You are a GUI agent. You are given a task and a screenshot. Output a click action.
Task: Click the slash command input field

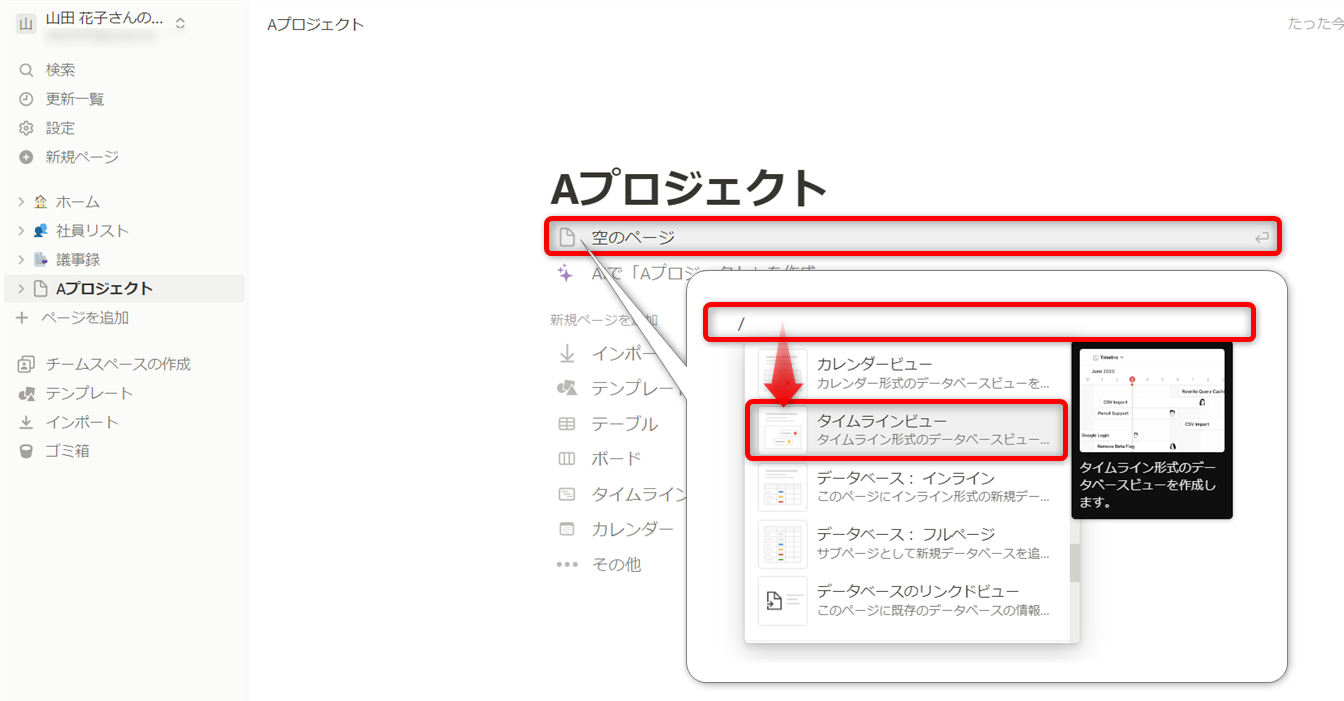(x=980, y=323)
